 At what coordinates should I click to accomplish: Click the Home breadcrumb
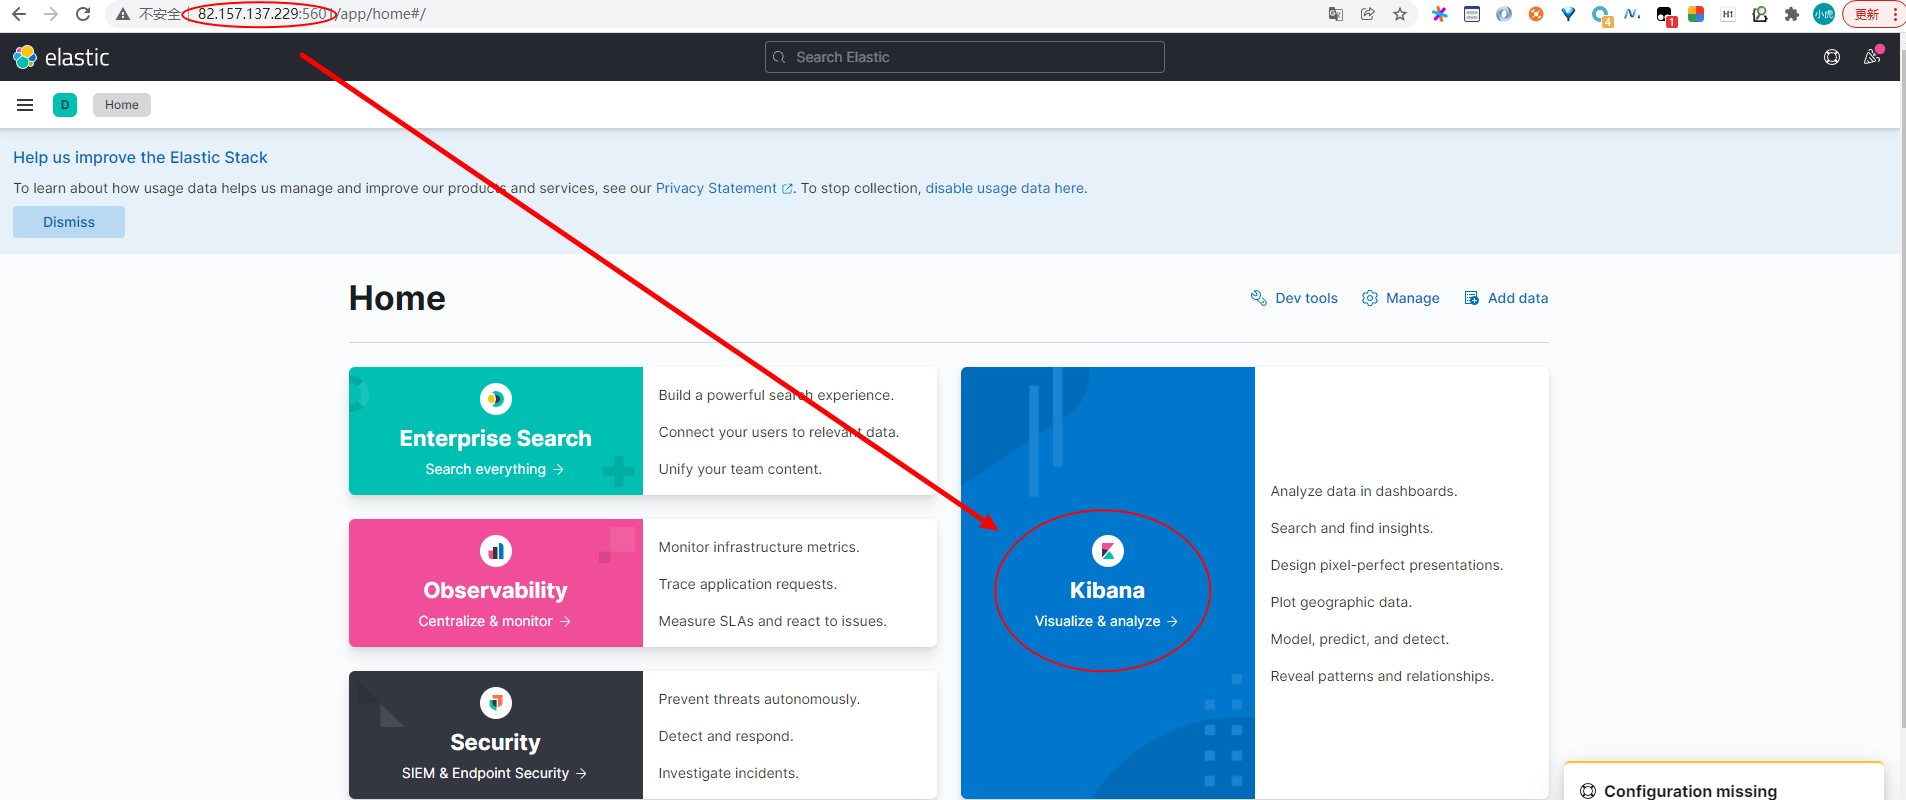(122, 105)
